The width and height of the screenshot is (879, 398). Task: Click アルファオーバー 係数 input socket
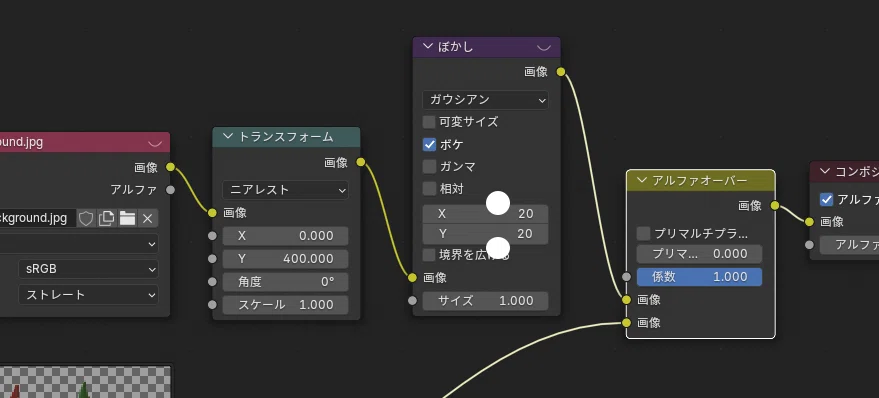pyautogui.click(x=627, y=277)
